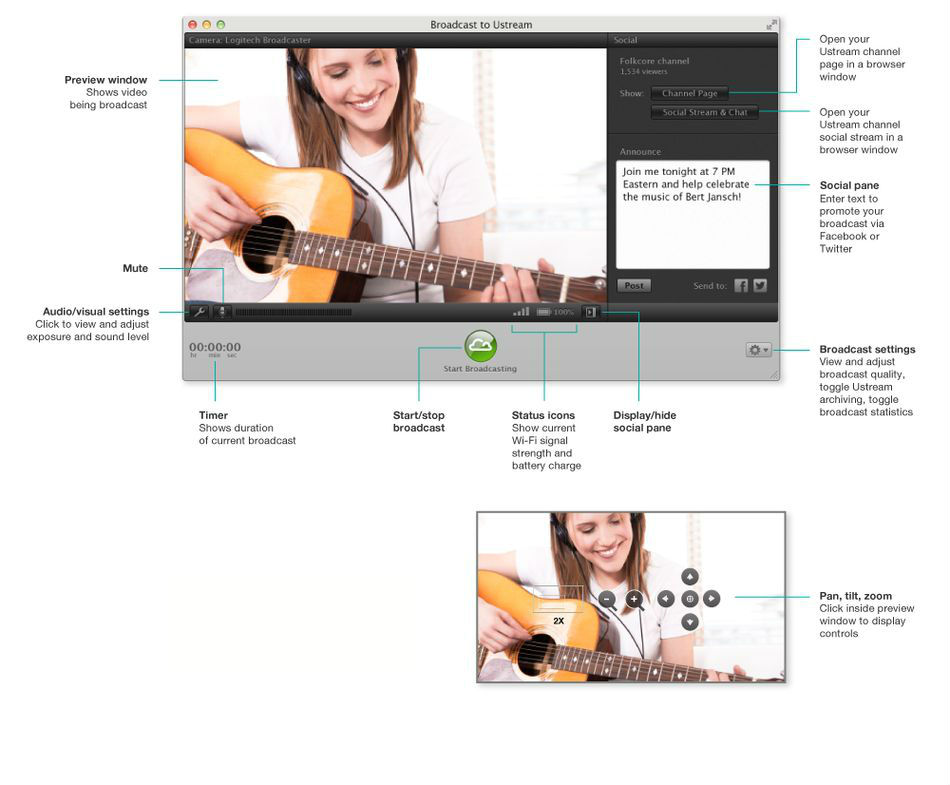Zoom in with the plus magnifier
Image resolution: width=950 pixels, height=785 pixels.
tap(634, 600)
